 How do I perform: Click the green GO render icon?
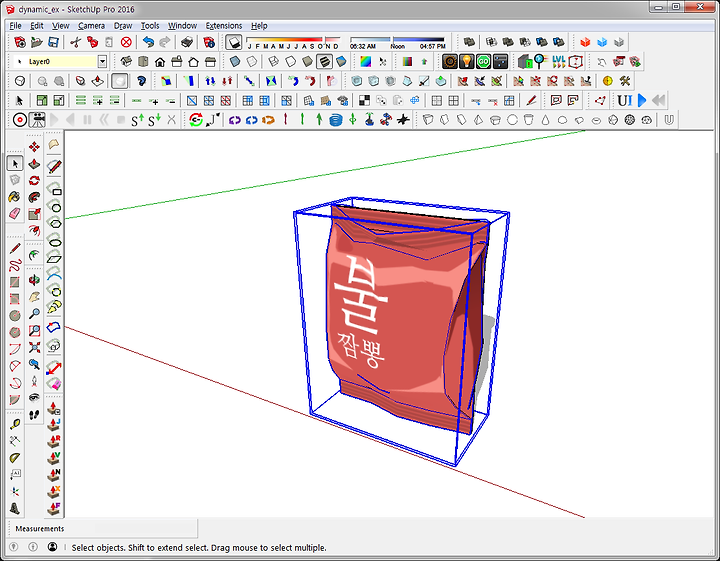484,62
